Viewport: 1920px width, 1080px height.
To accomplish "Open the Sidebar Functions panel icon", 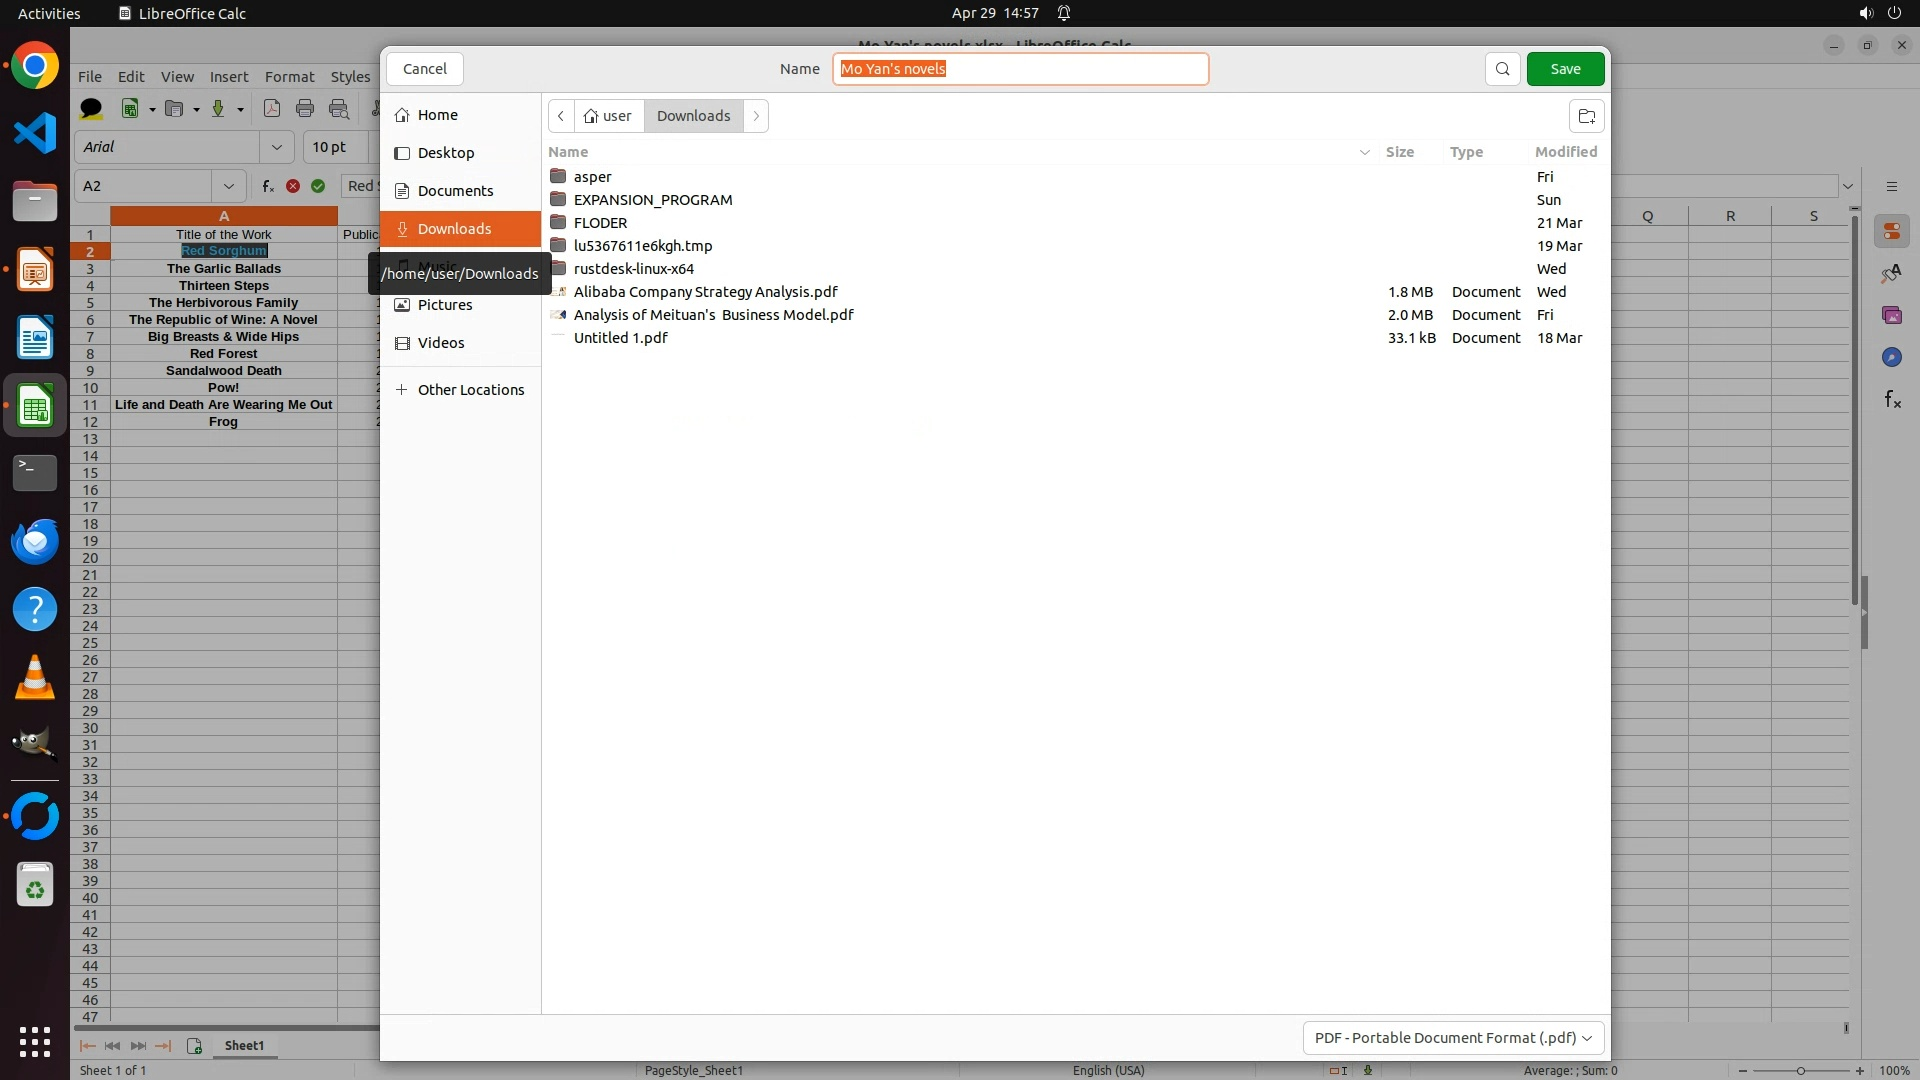I will (x=1892, y=400).
